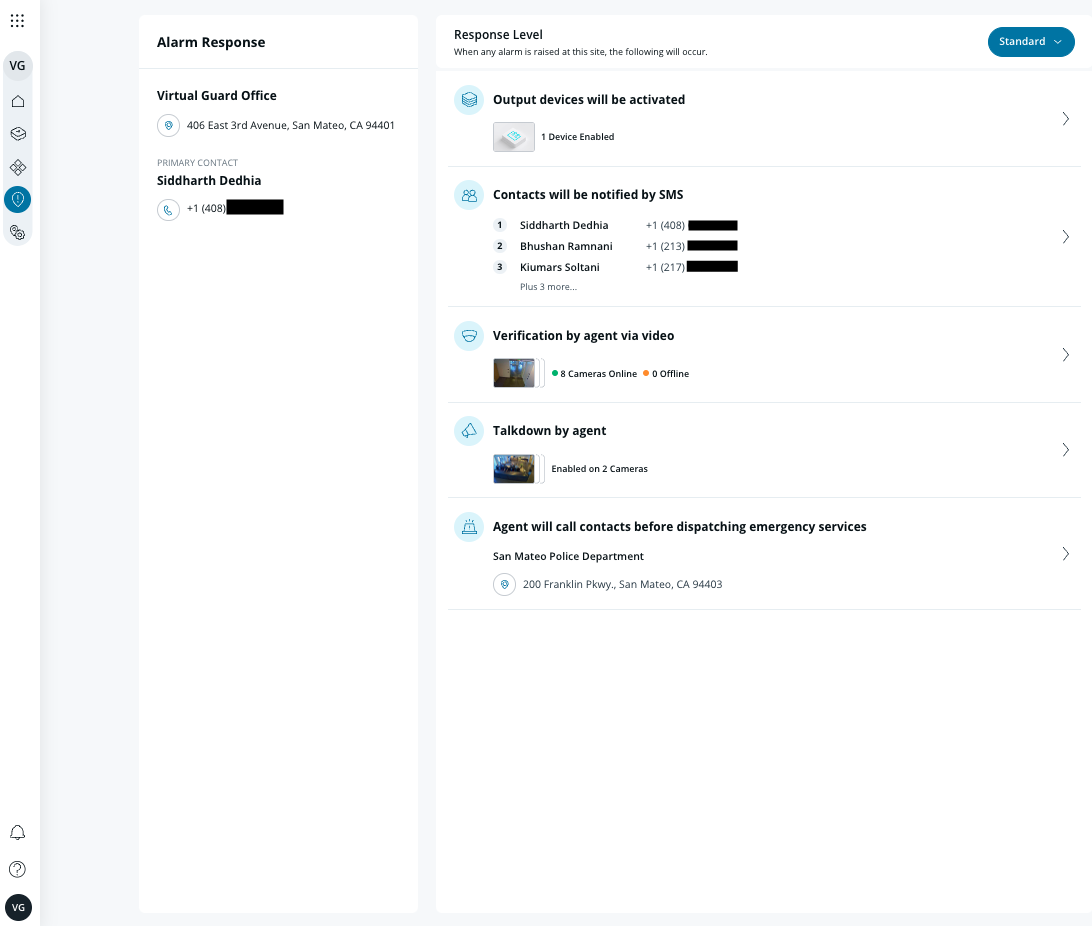The width and height of the screenshot is (1092, 926).
Task: Expand the video verification row chevron
Action: (1065, 355)
